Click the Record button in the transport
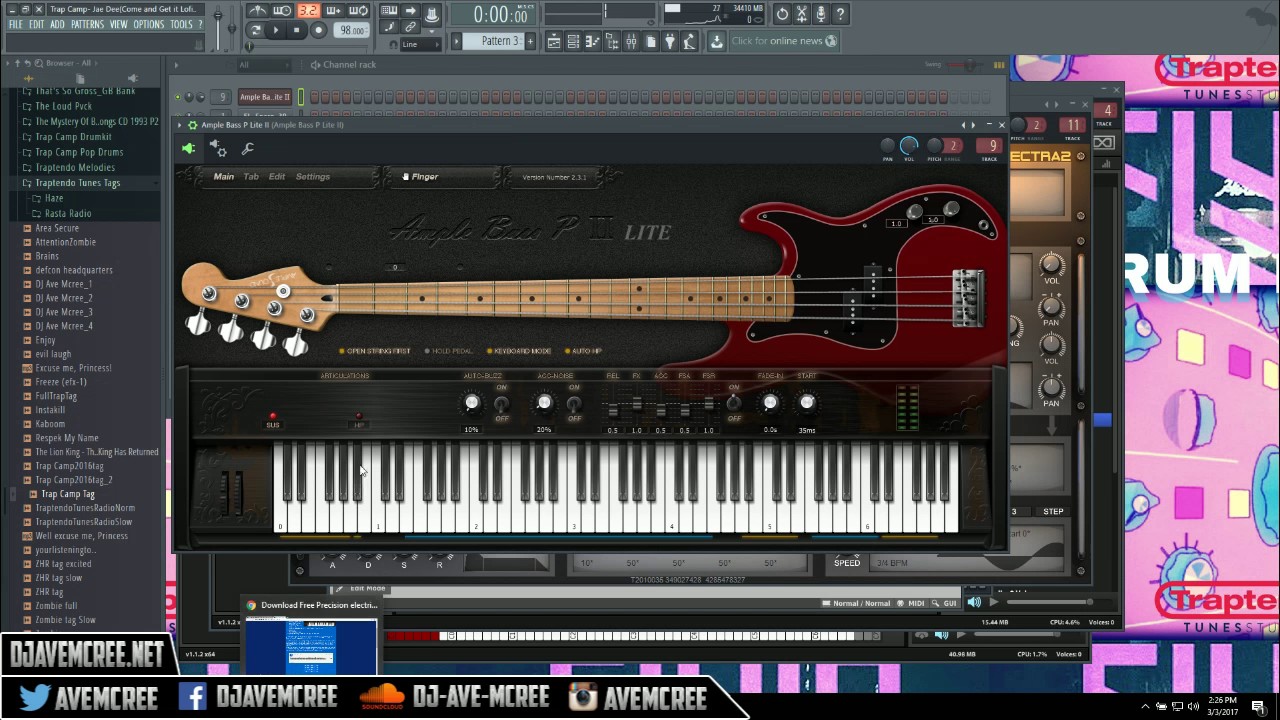The image size is (1280, 720). tap(317, 30)
